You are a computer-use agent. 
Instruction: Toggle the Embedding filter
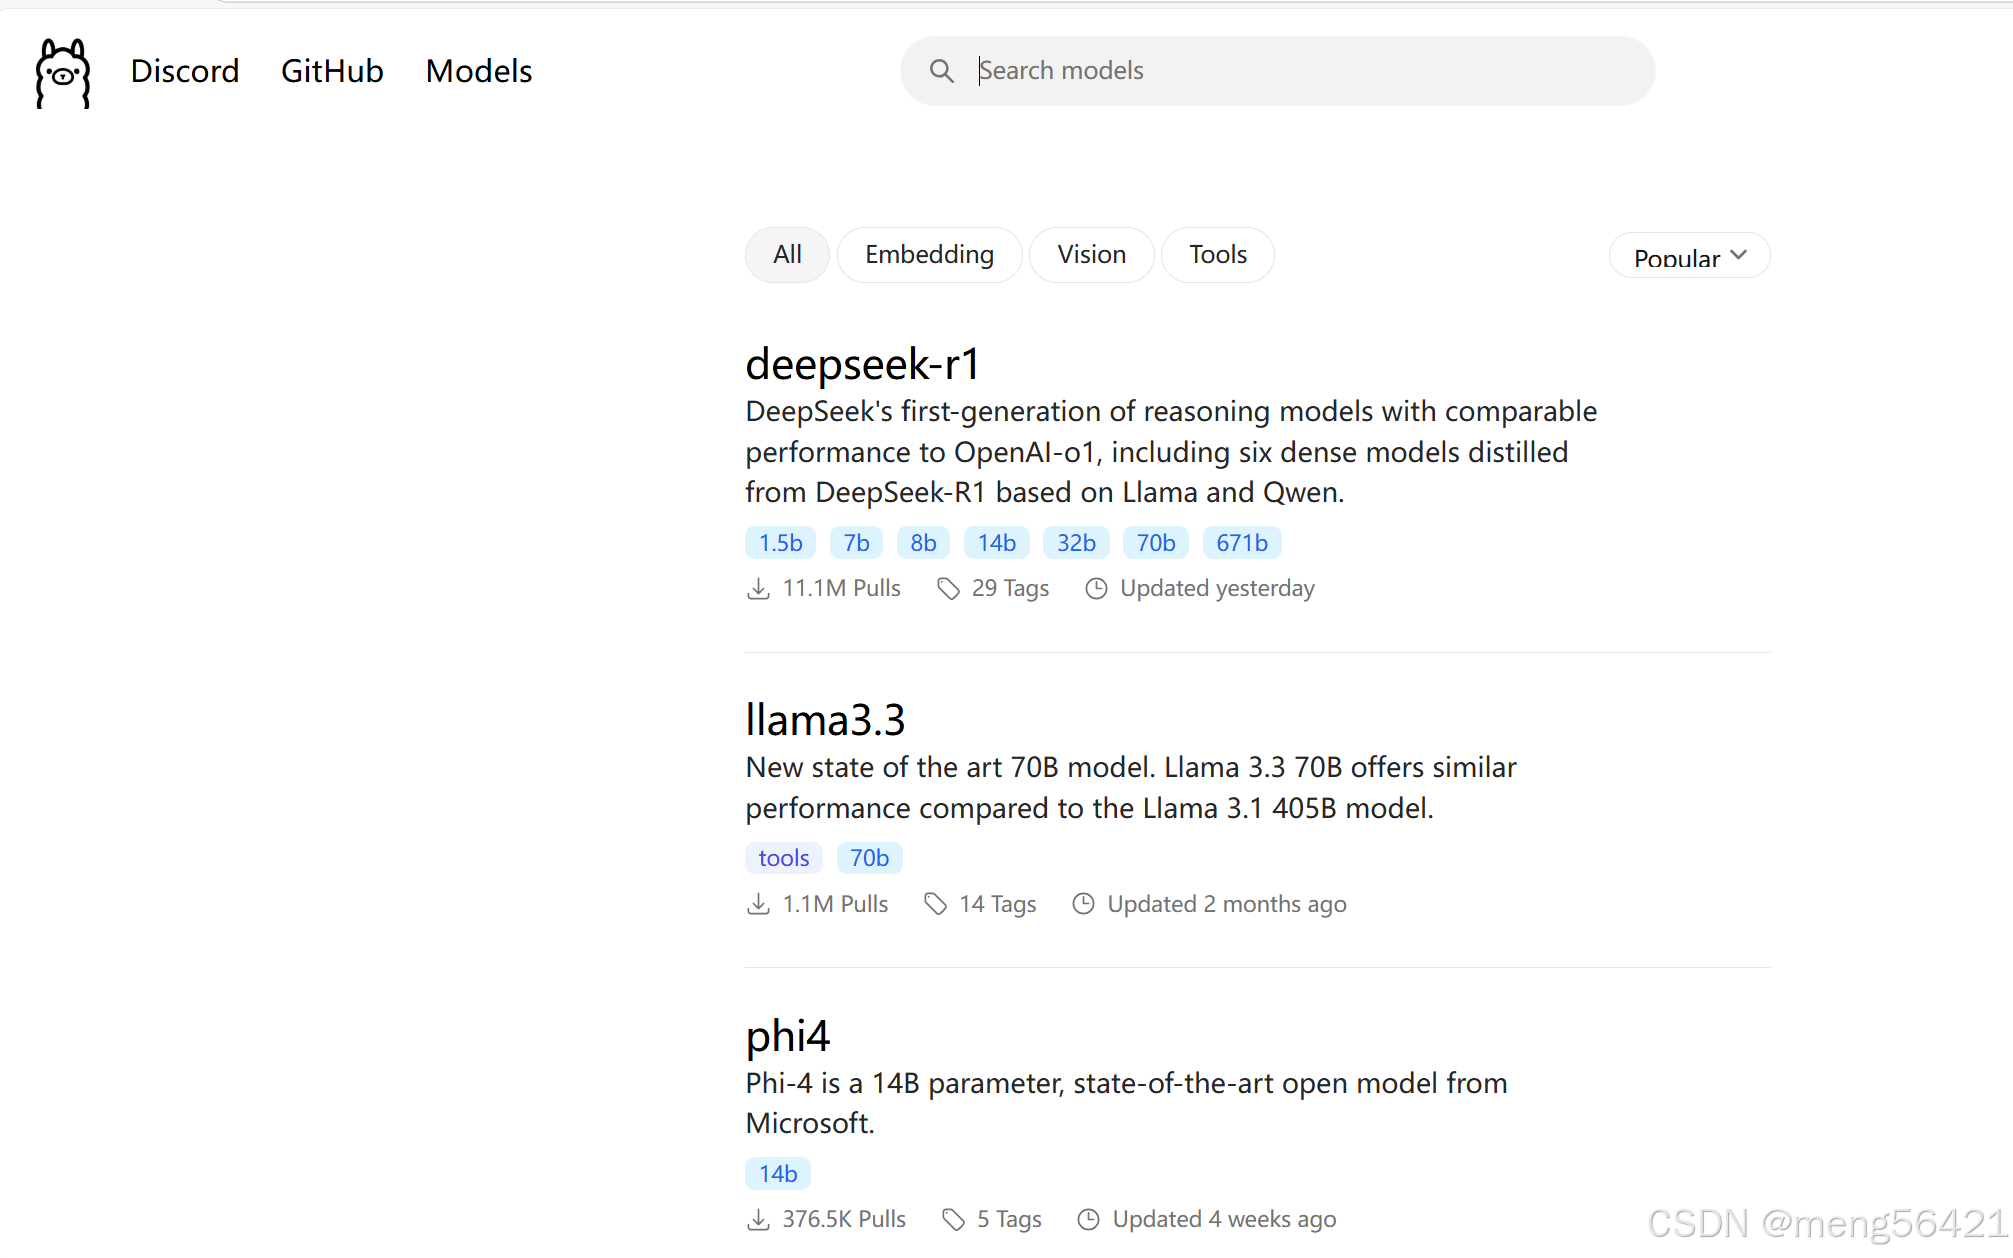click(929, 255)
